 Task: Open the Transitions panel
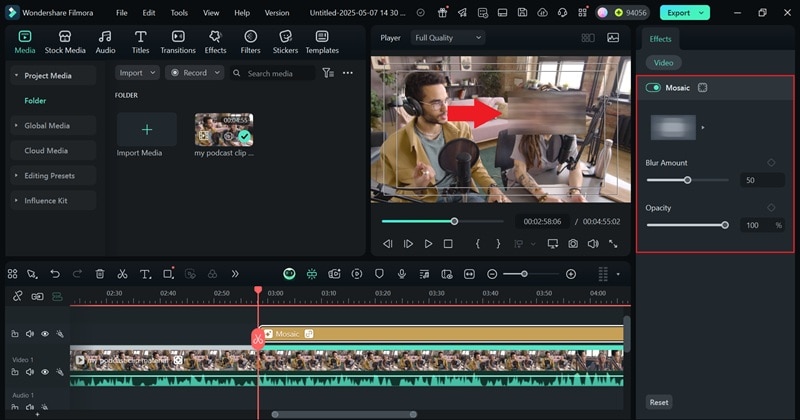click(x=178, y=41)
